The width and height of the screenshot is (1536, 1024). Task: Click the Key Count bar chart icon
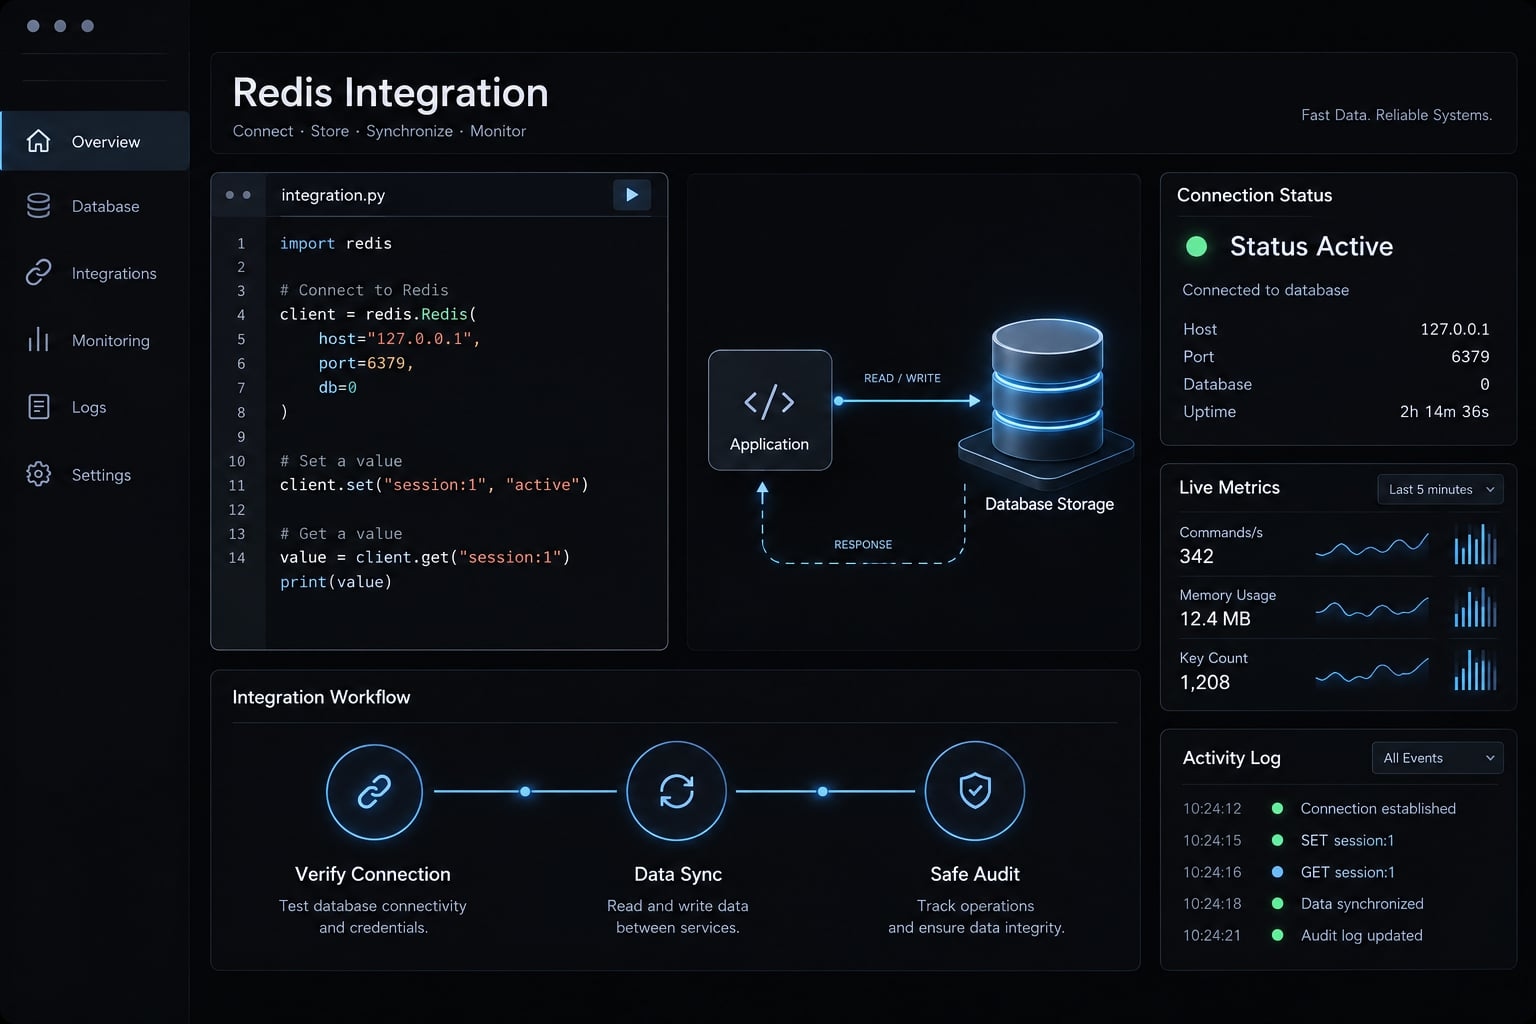1475,671
